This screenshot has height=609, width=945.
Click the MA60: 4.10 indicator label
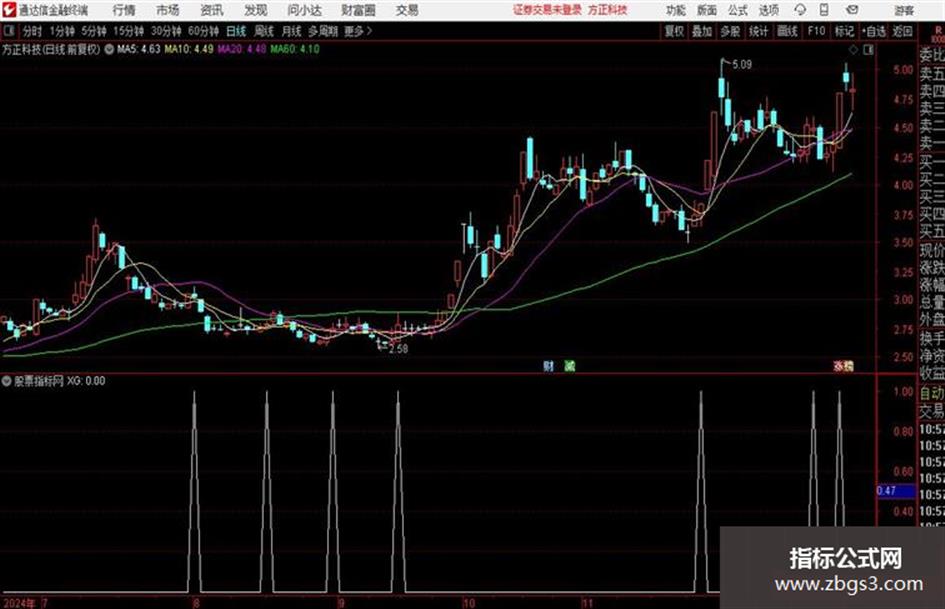[295, 49]
